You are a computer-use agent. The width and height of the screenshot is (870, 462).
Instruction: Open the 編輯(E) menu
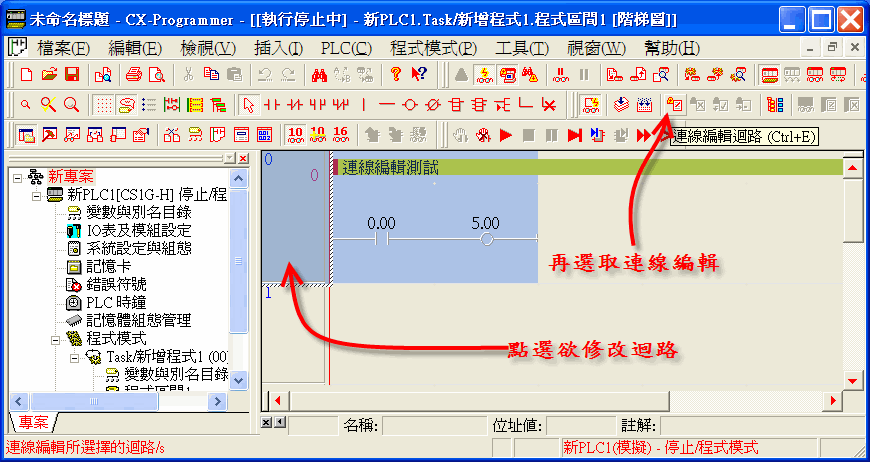pos(135,48)
